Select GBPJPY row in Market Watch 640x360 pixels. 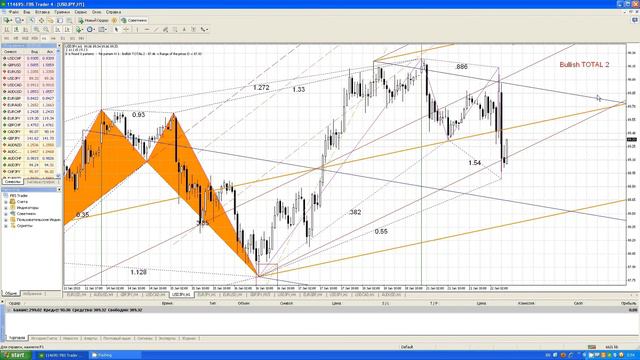pos(28,138)
